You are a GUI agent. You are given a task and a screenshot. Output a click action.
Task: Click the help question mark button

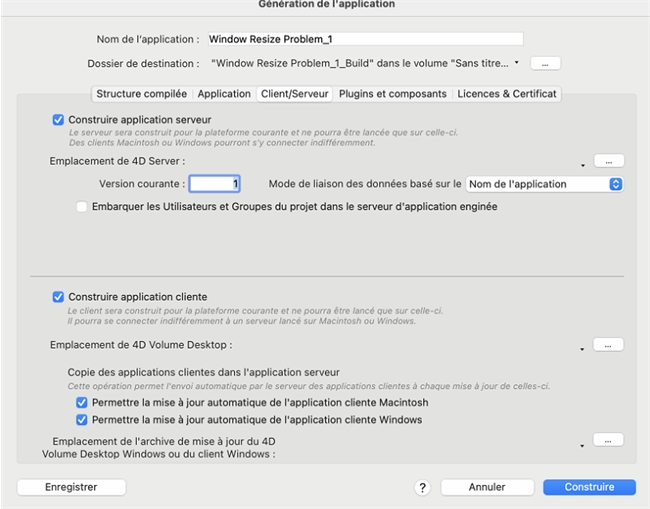[422, 487]
